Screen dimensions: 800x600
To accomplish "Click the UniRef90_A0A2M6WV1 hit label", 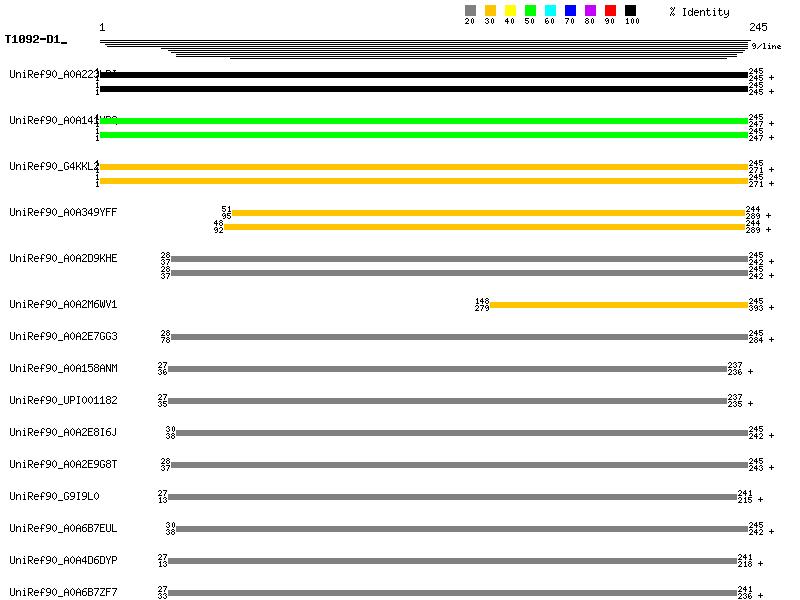I will point(63,304).
